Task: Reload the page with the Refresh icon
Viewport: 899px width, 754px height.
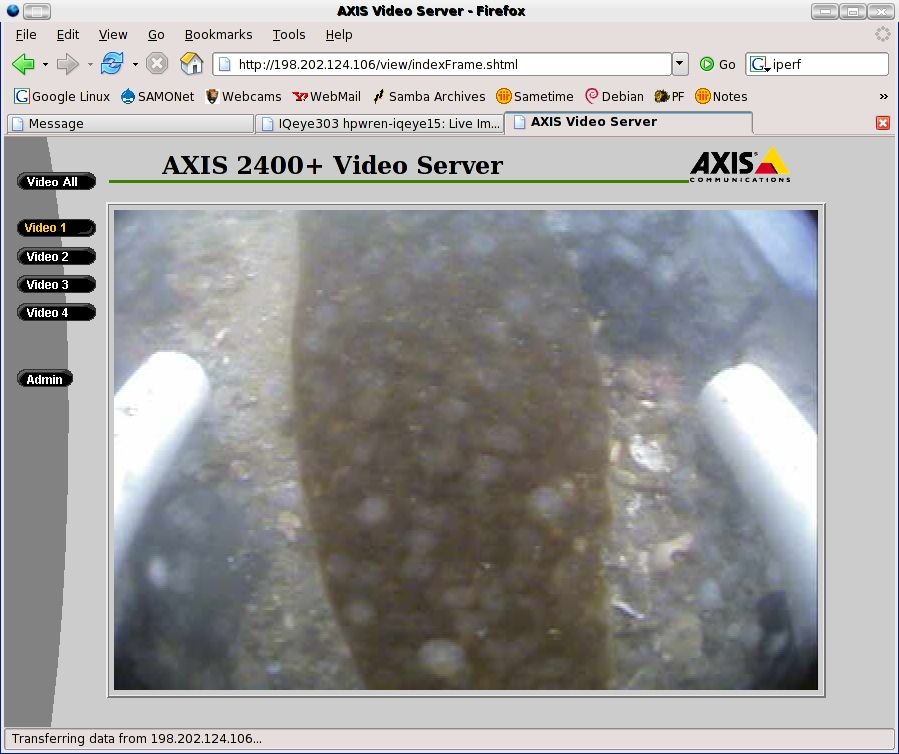Action: coord(112,63)
